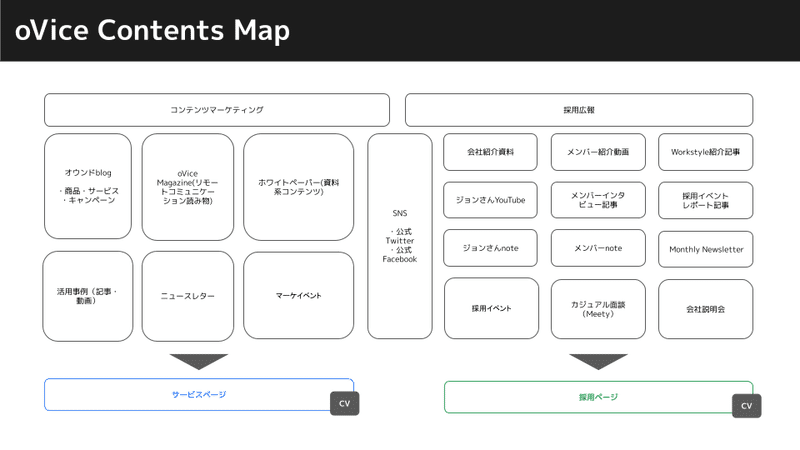Screen dimensions: 800x450
Task: Click the blue サービスページ box
Action: [x=199, y=394]
